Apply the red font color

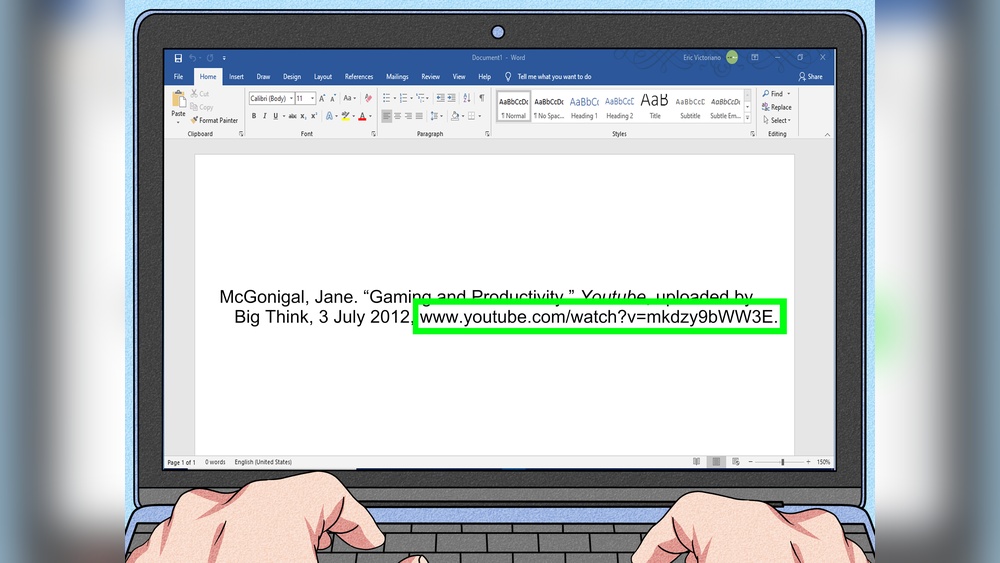362,116
